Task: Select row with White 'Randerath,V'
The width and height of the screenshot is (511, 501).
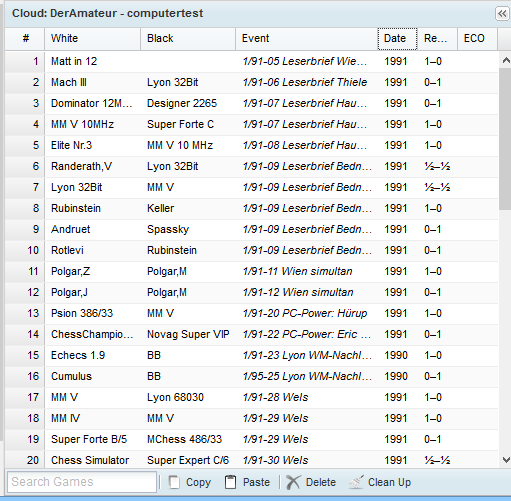Action: [x=251, y=166]
